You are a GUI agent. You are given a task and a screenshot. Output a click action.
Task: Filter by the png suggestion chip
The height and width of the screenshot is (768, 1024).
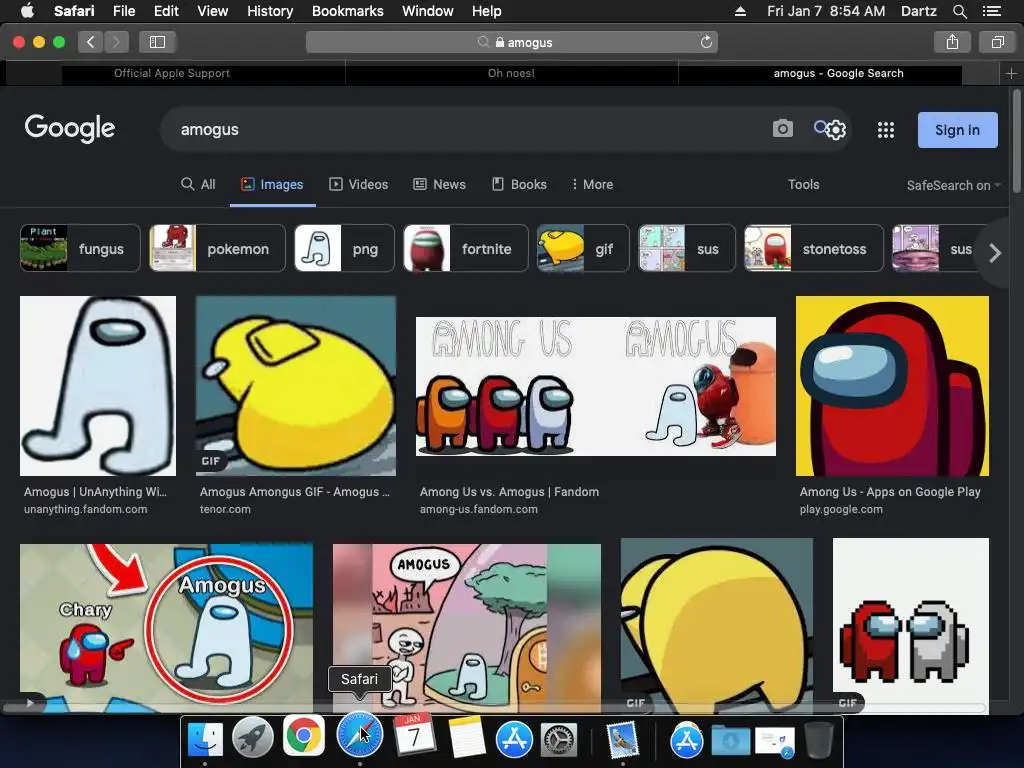tap(344, 248)
